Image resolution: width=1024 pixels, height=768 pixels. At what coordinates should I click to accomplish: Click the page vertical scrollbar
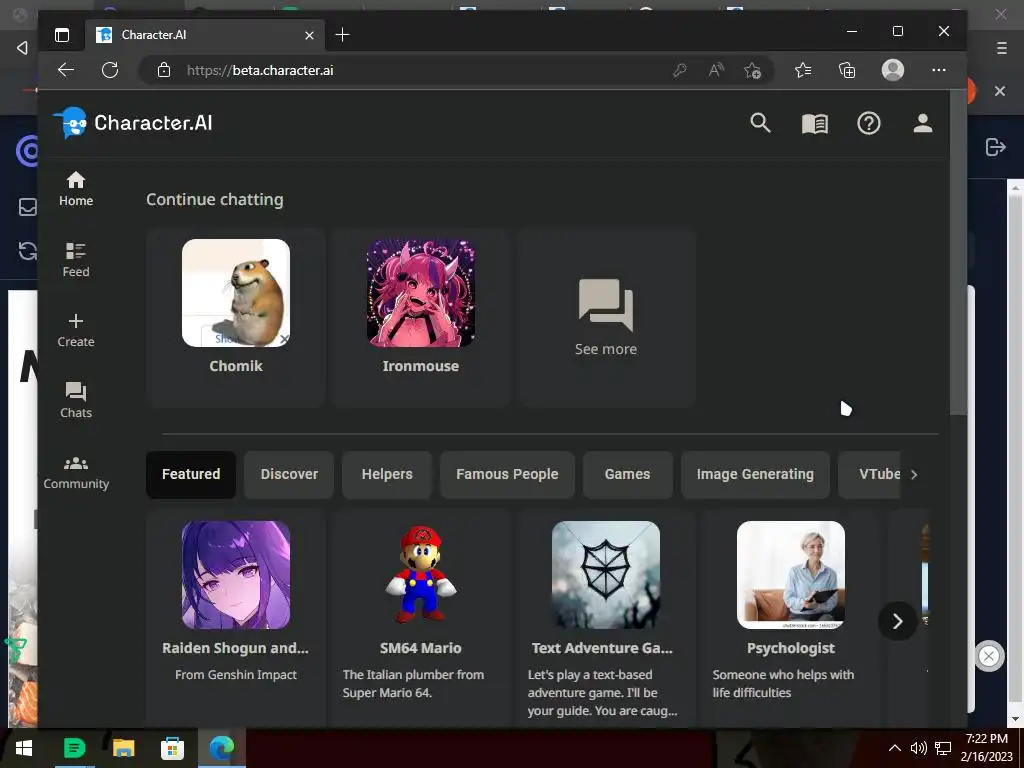pyautogui.click(x=958, y=253)
